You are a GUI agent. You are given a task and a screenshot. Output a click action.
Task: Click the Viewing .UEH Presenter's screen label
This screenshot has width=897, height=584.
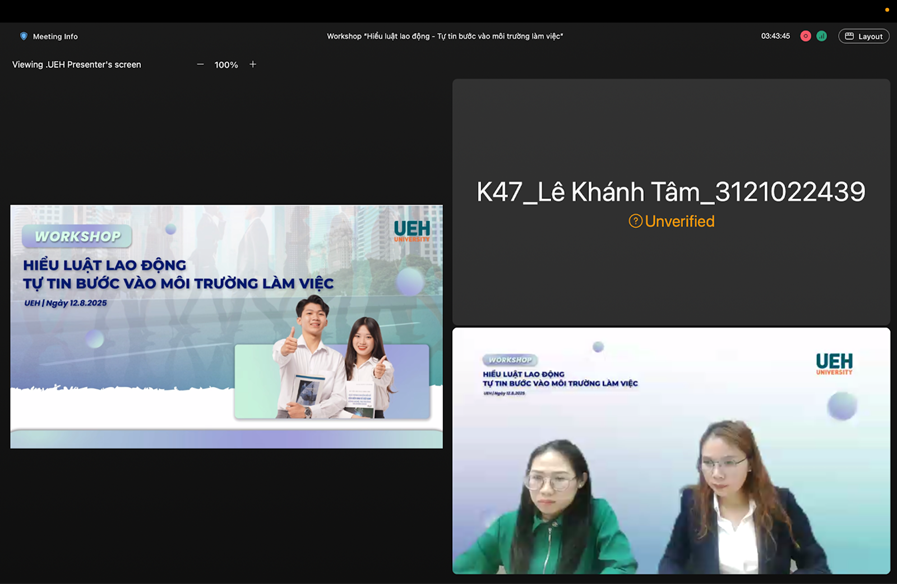tap(77, 64)
